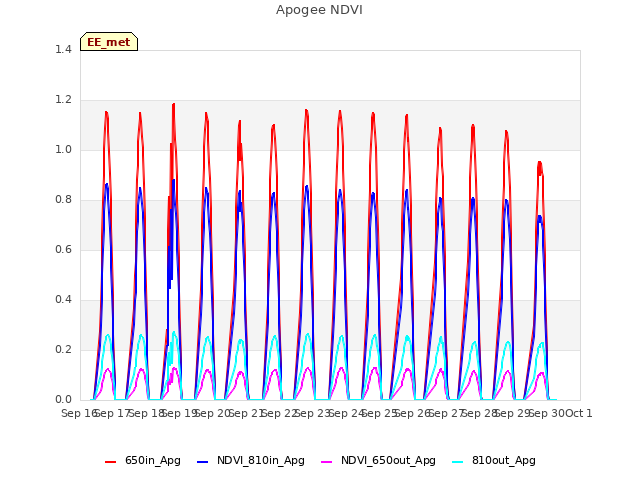Click the 1.2 y-axis tick label

(x=63, y=100)
